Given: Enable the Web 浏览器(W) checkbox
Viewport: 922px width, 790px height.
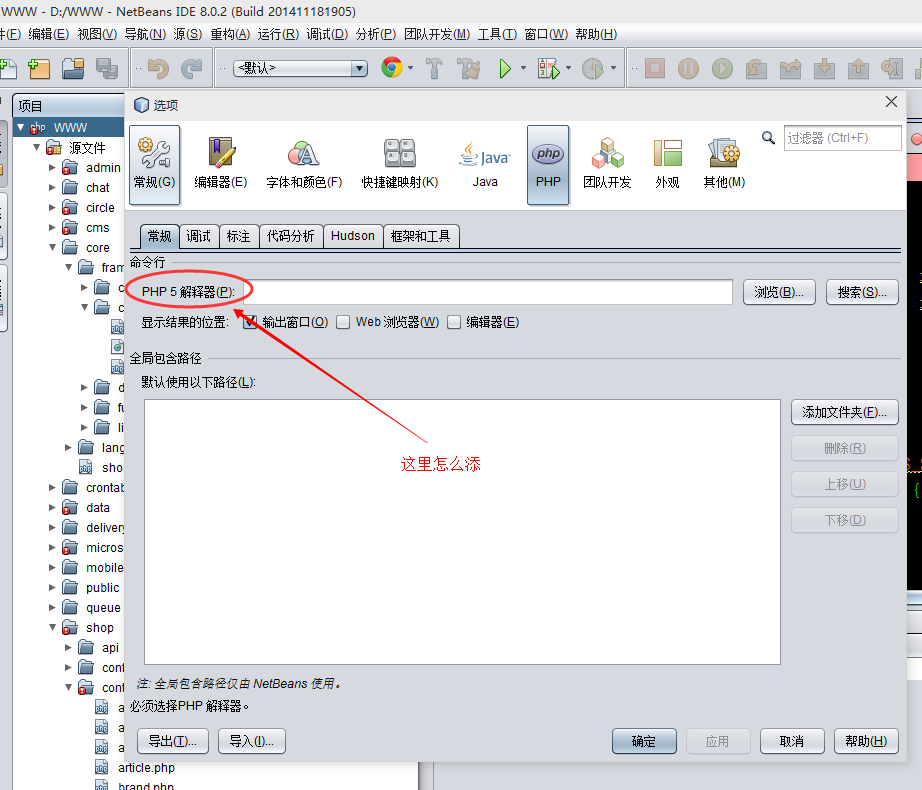Looking at the screenshot, I should 343,322.
